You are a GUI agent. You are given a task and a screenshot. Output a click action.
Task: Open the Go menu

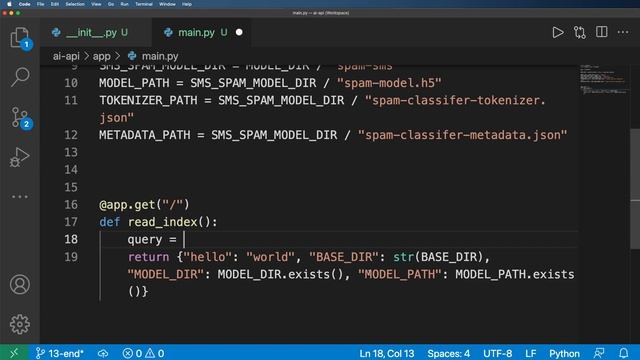[111, 4]
